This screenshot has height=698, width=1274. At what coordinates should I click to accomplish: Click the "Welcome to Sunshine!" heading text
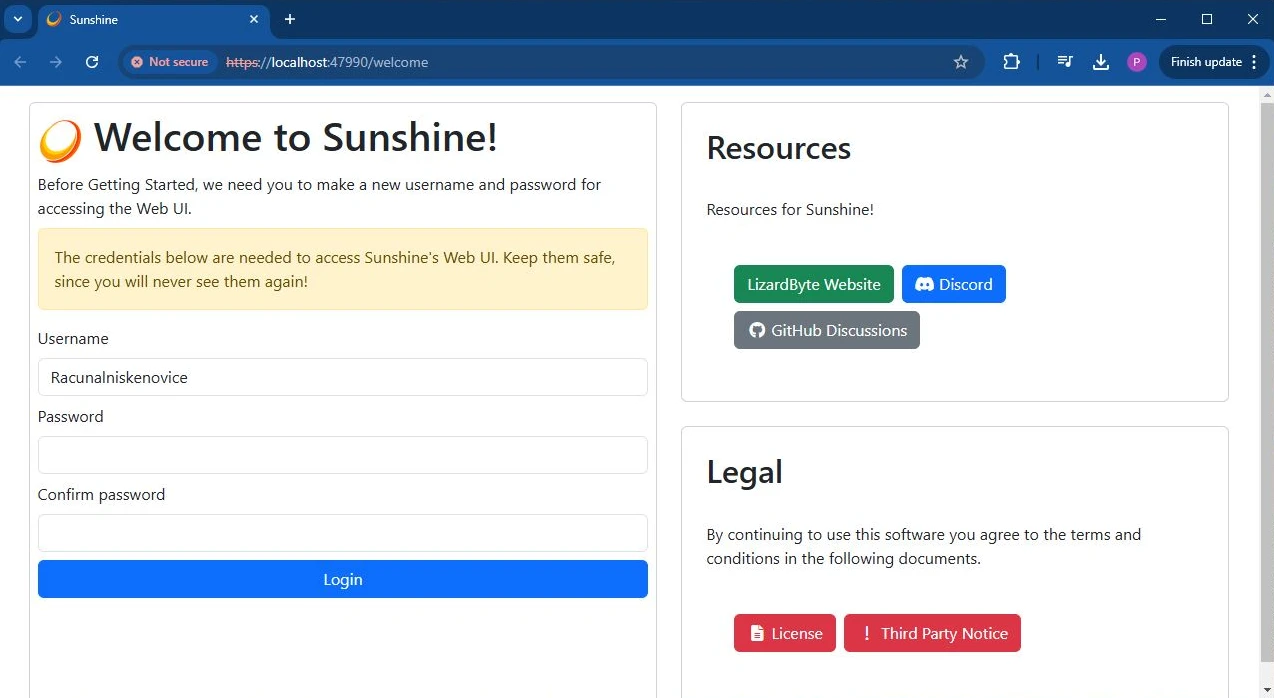[296, 137]
